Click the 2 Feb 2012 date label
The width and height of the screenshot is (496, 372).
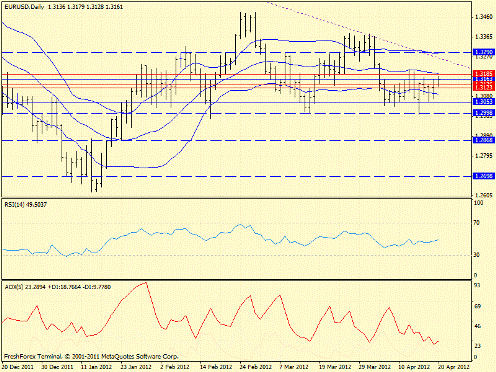coord(175,367)
